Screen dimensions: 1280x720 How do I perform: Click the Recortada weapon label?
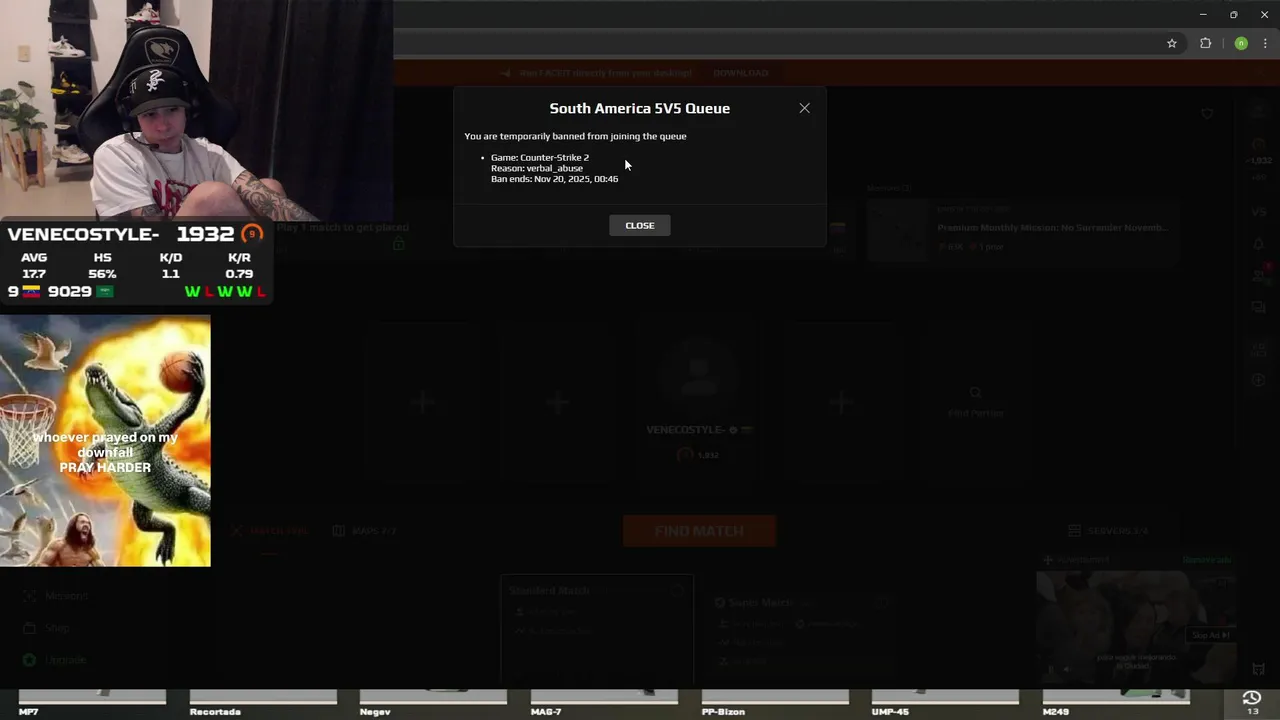pos(215,712)
